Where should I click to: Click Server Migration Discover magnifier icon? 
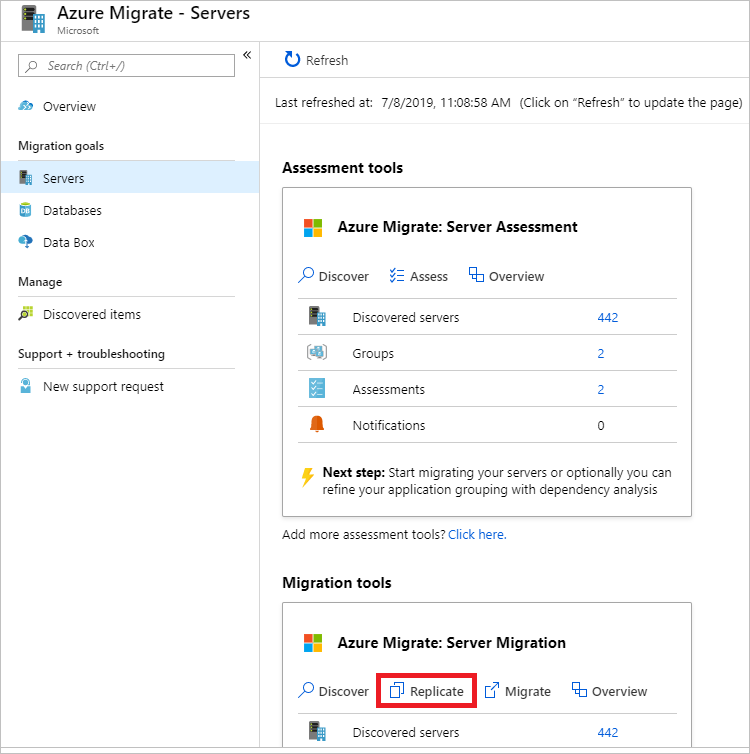306,690
